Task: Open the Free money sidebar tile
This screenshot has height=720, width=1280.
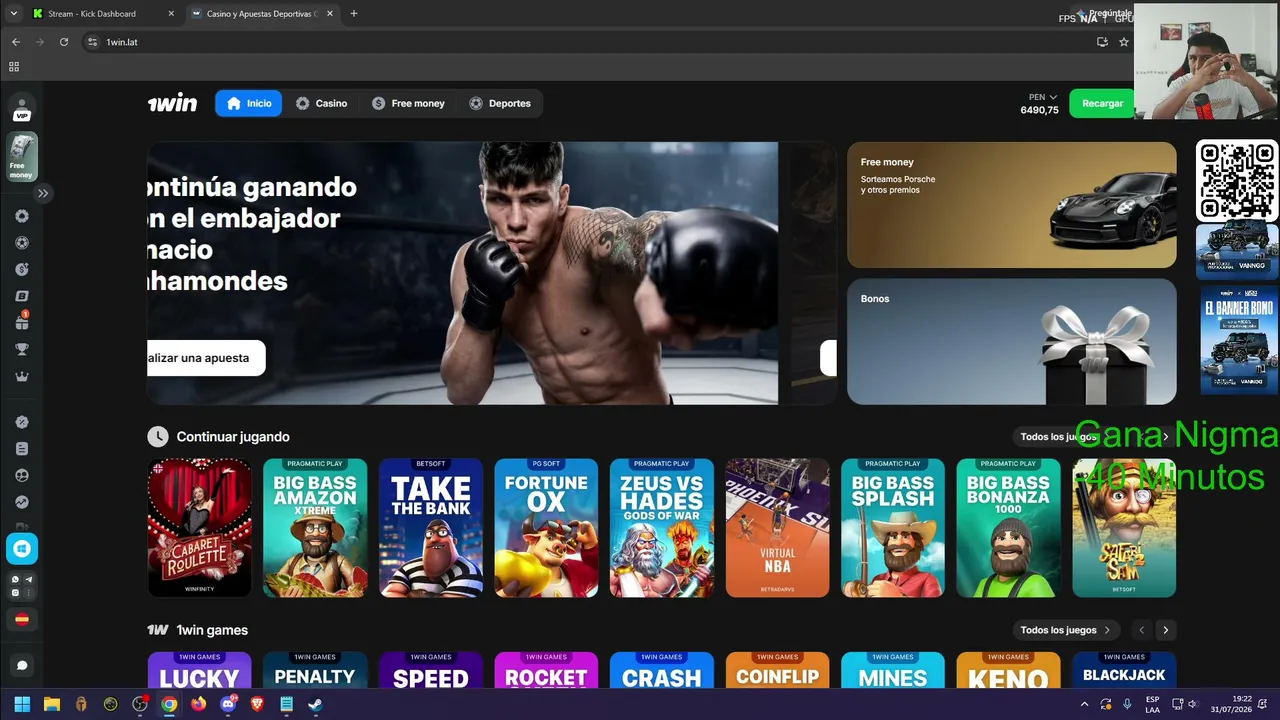Action: 22,157
